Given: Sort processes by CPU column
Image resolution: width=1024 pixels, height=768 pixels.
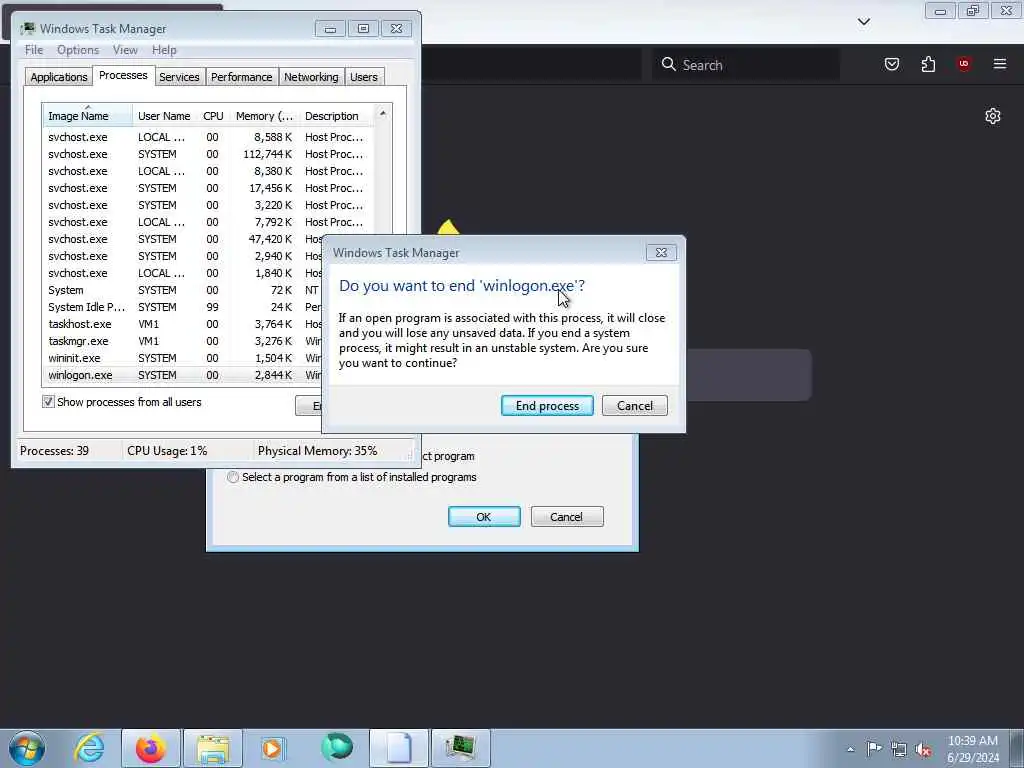Looking at the screenshot, I should coord(214,116).
